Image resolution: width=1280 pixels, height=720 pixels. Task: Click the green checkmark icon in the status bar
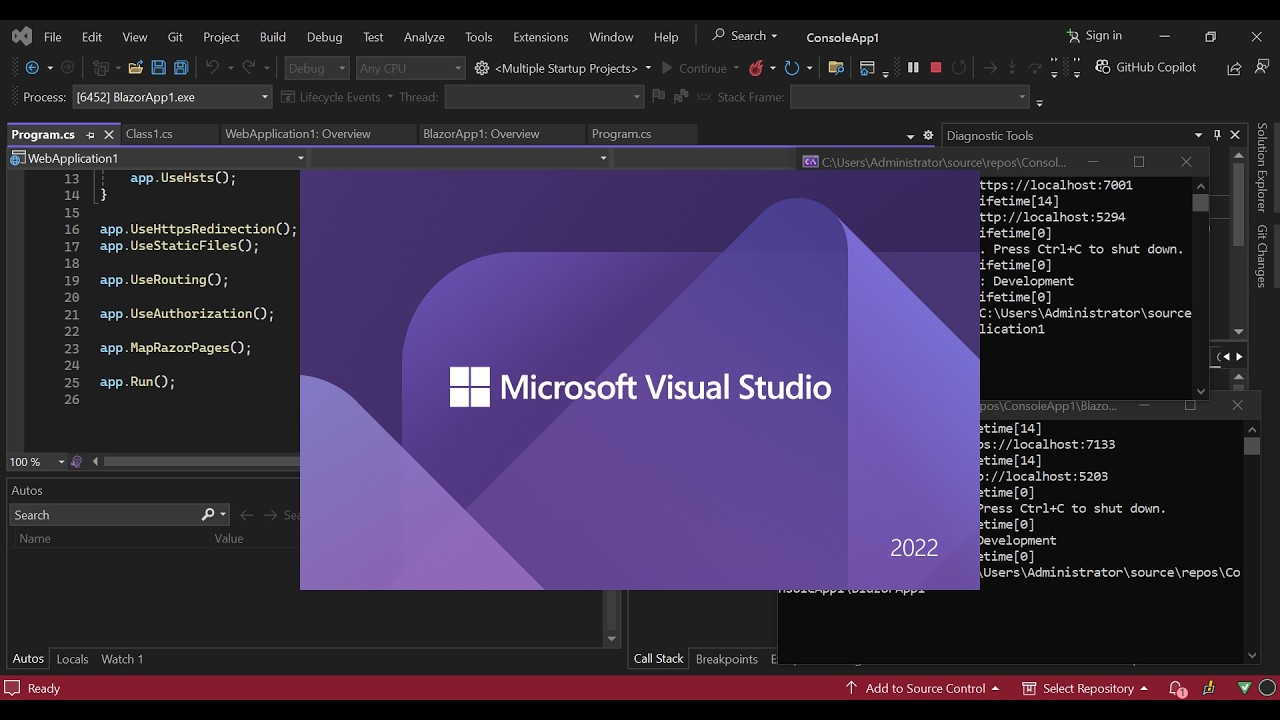[x=1244, y=688]
